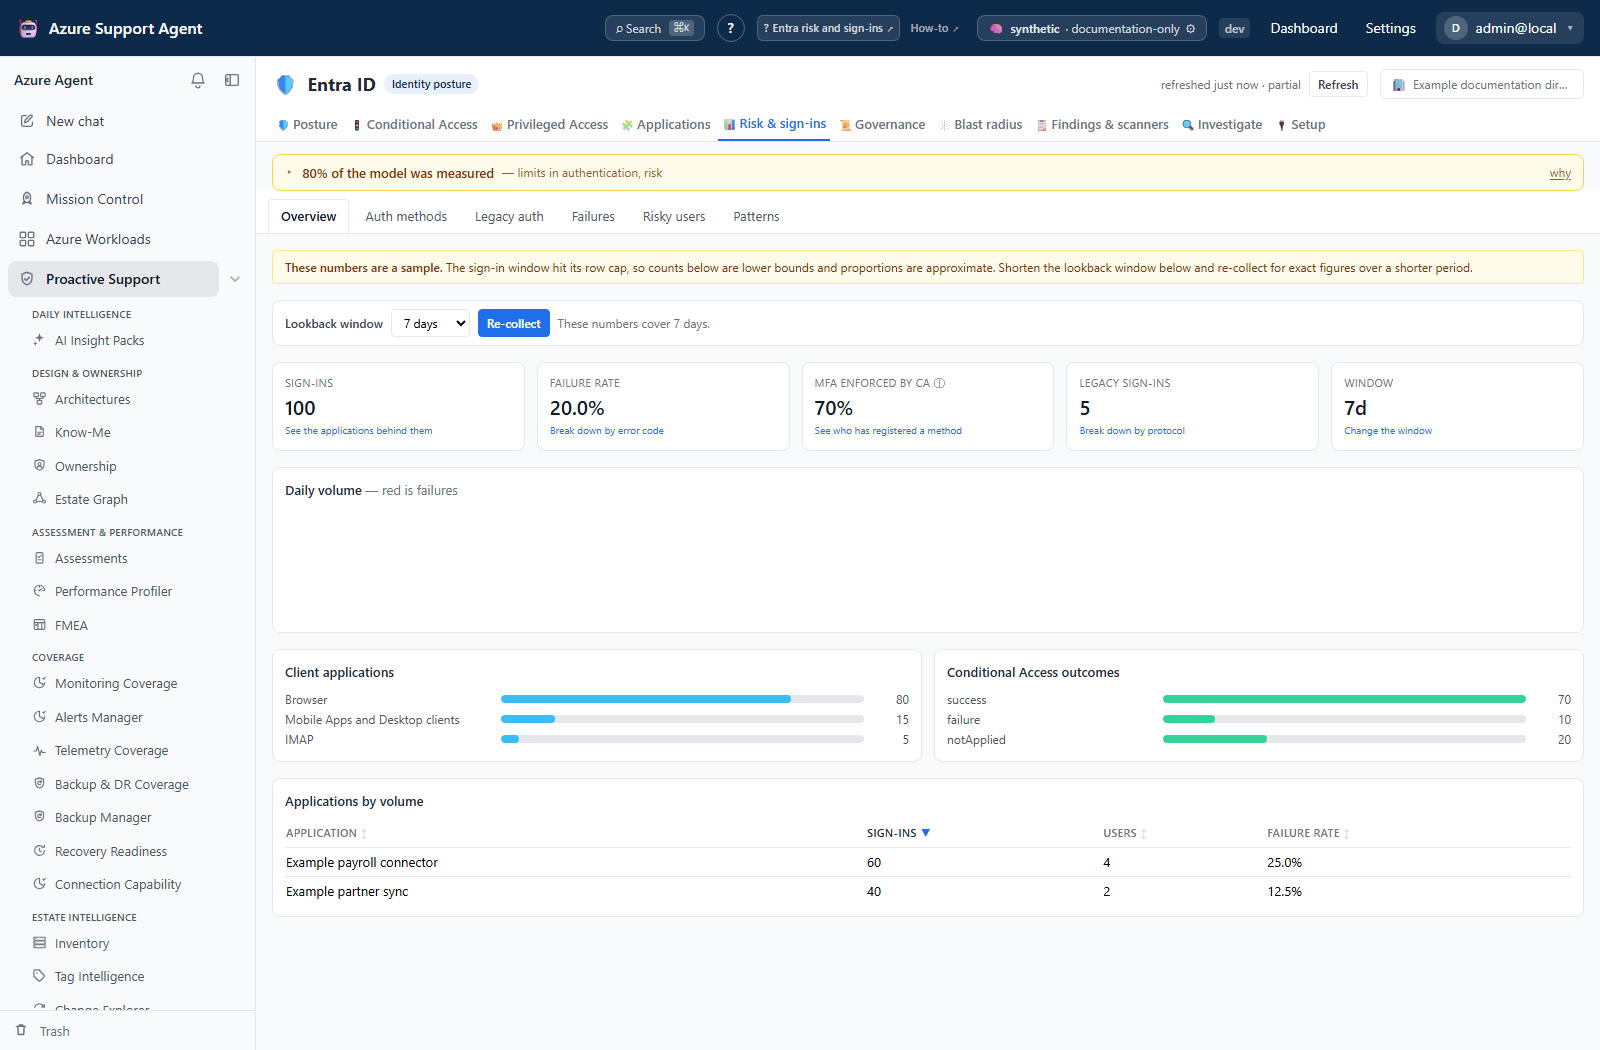Open the Blast radius tab

[980, 125]
